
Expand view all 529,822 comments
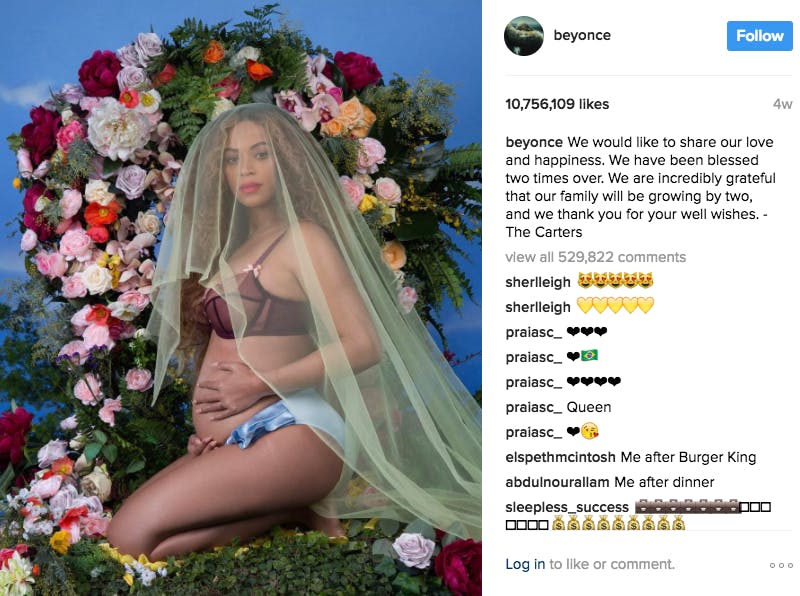595,257
